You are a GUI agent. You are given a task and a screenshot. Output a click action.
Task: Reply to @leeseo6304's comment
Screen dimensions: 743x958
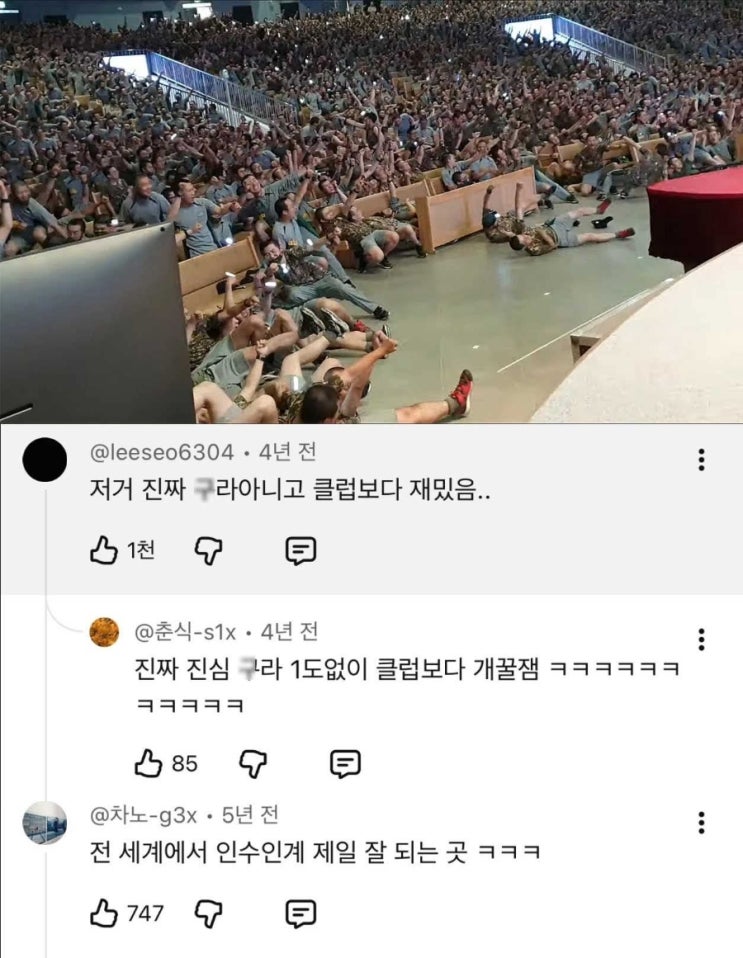pyautogui.click(x=301, y=551)
